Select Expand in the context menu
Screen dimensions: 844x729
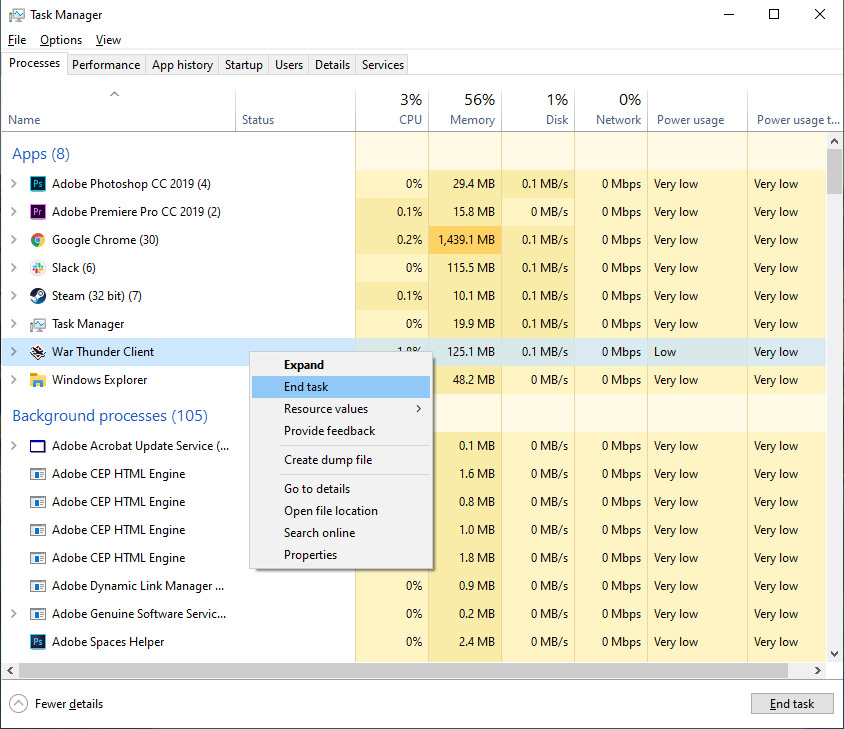point(341,364)
